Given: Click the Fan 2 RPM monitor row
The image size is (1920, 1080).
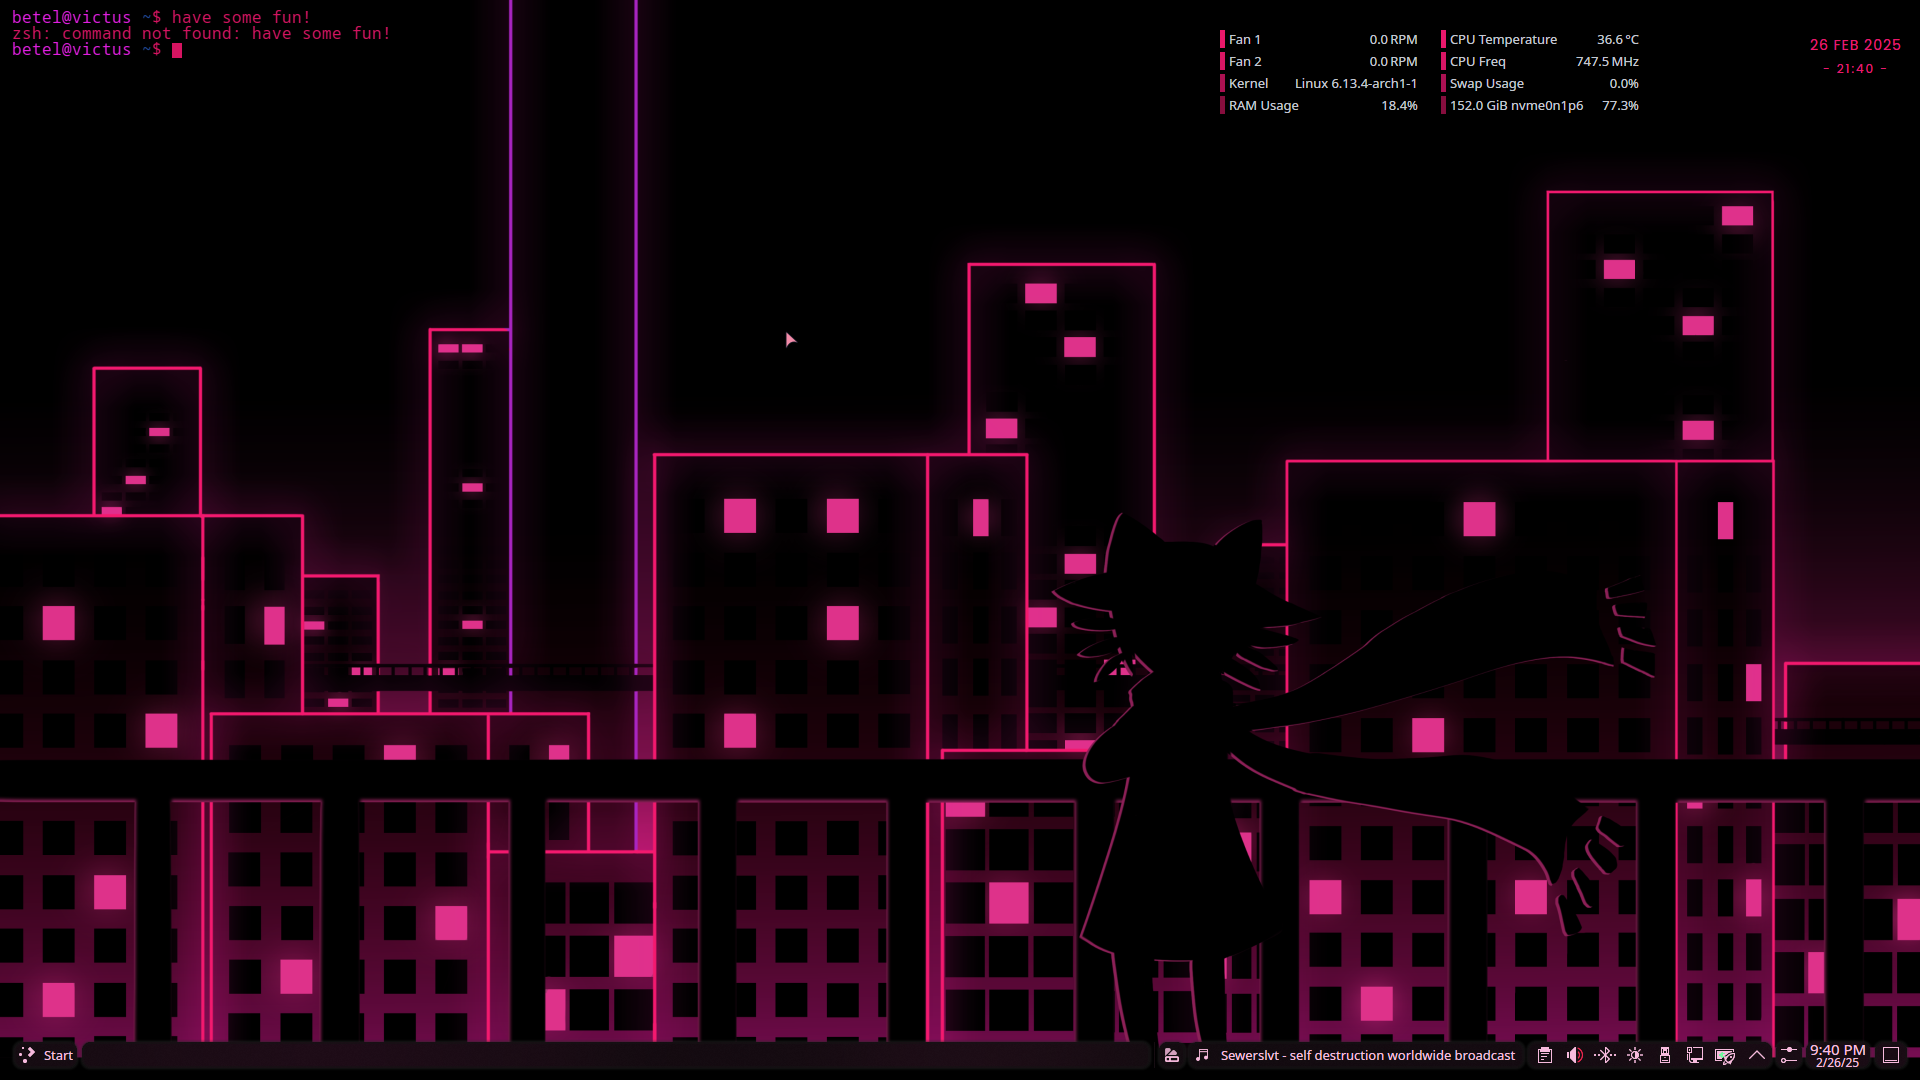Looking at the screenshot, I should tap(1319, 61).
